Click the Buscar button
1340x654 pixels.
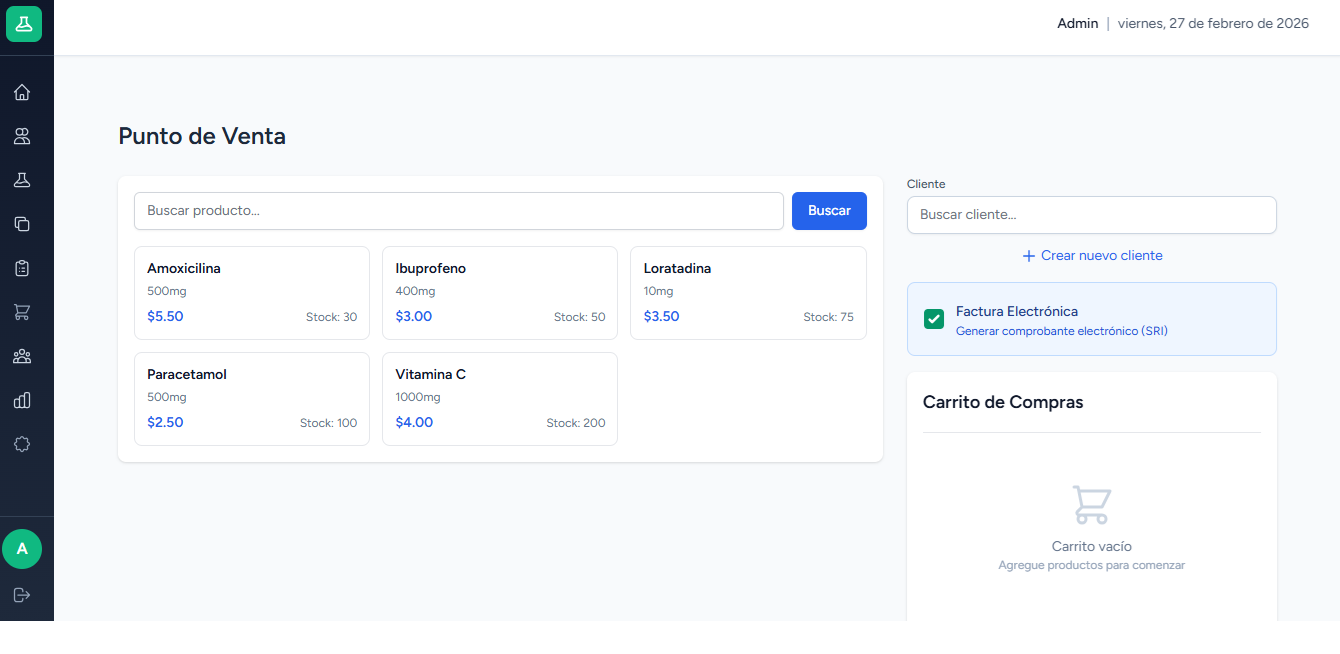click(x=829, y=211)
